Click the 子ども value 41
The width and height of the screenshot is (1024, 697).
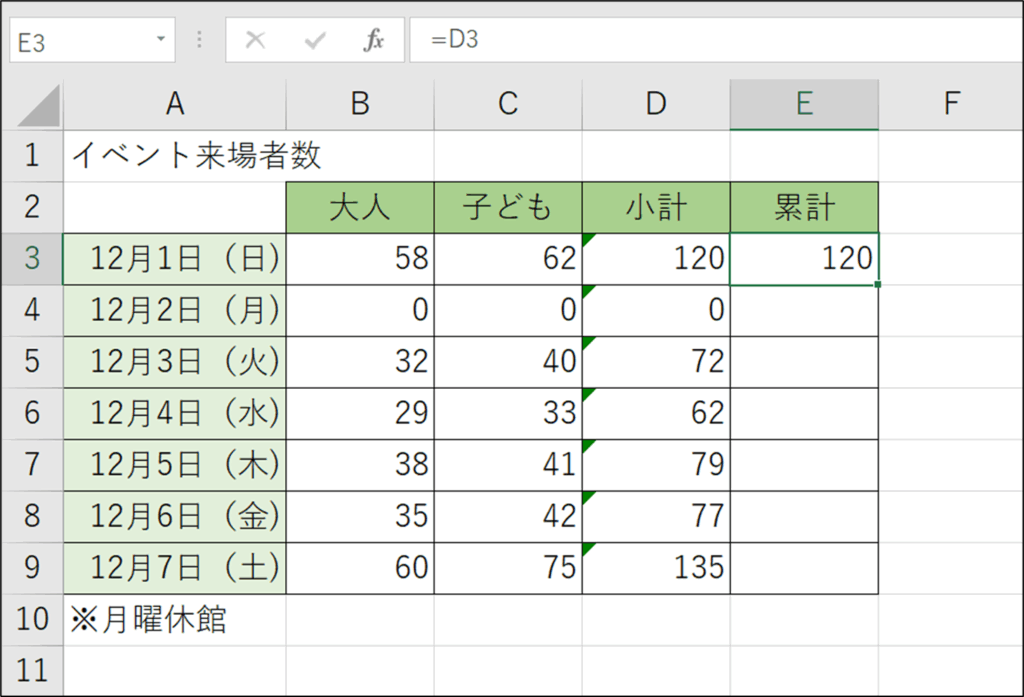tap(508, 465)
